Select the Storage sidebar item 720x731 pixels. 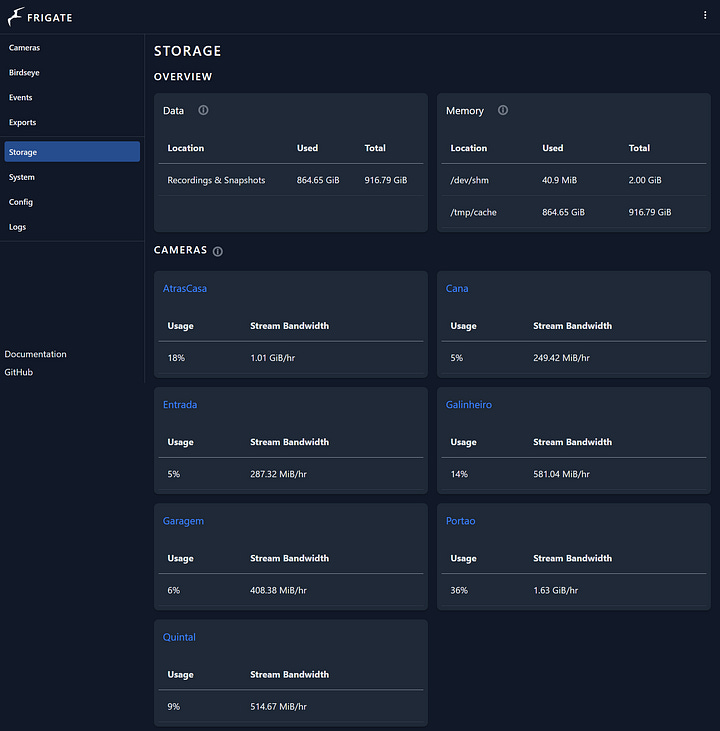tap(72, 152)
